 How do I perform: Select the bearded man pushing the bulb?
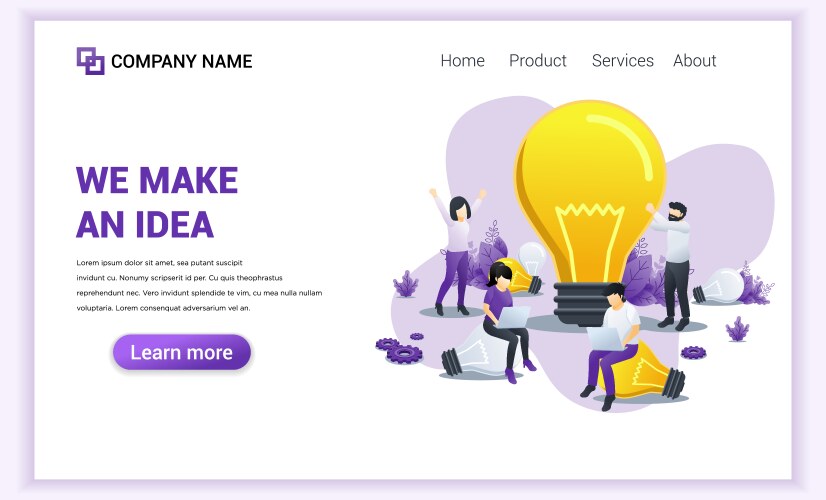[671, 265]
